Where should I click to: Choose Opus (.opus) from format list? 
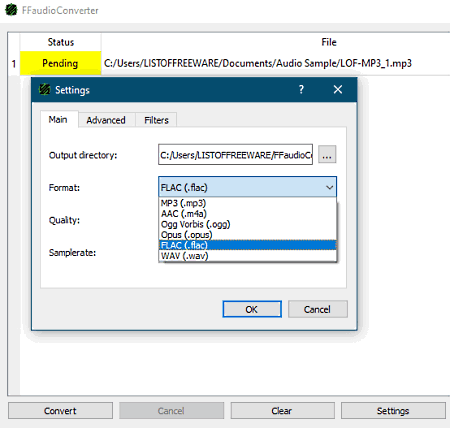[247, 235]
